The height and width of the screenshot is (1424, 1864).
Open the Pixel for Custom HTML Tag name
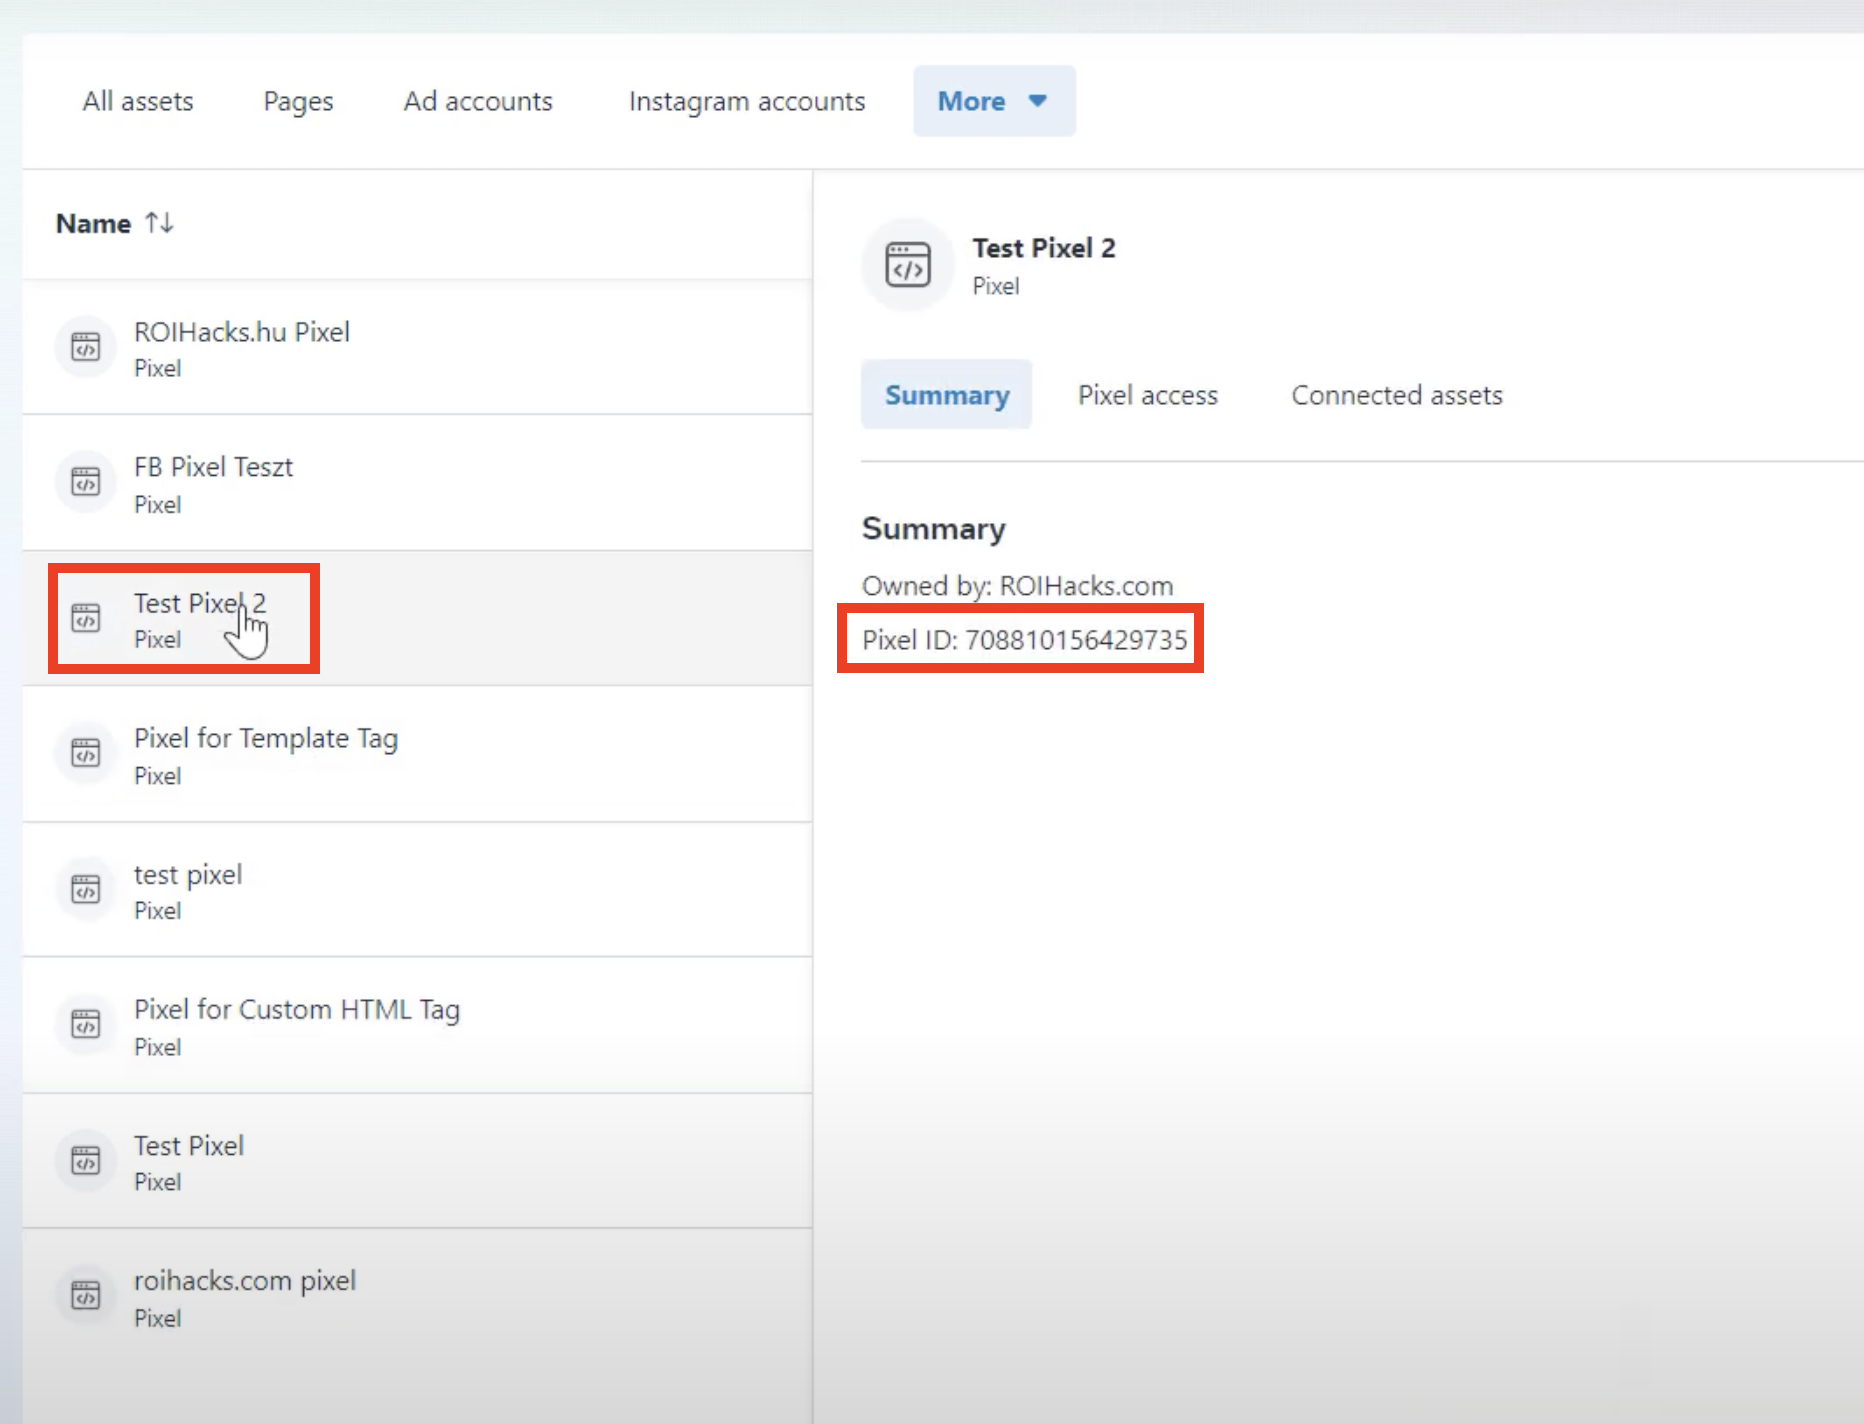coord(297,1010)
